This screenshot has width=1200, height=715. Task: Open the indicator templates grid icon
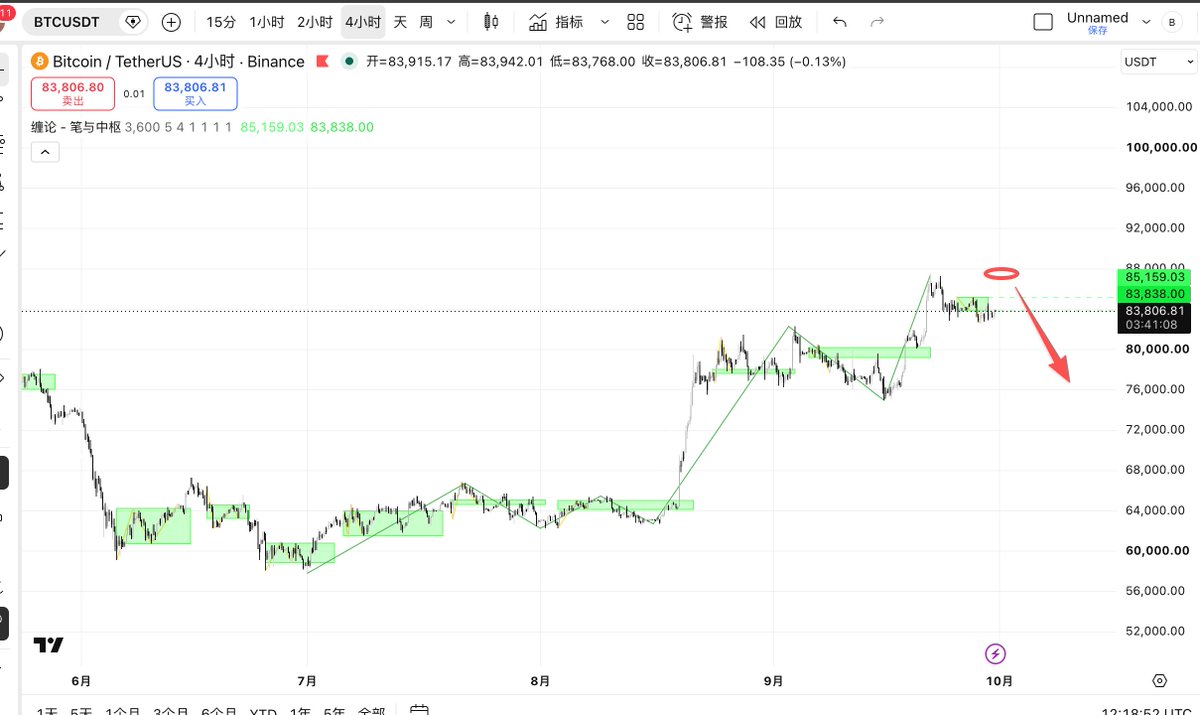(636, 22)
